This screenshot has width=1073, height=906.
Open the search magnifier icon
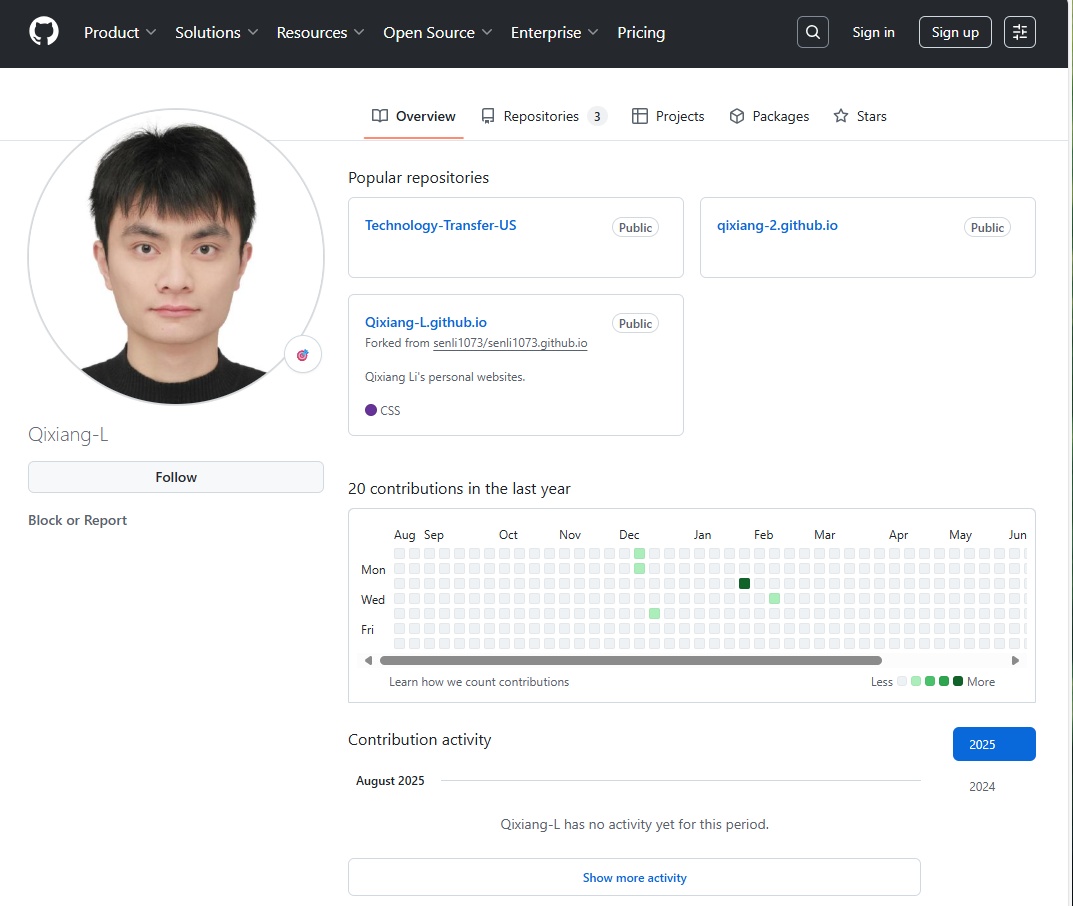(813, 32)
